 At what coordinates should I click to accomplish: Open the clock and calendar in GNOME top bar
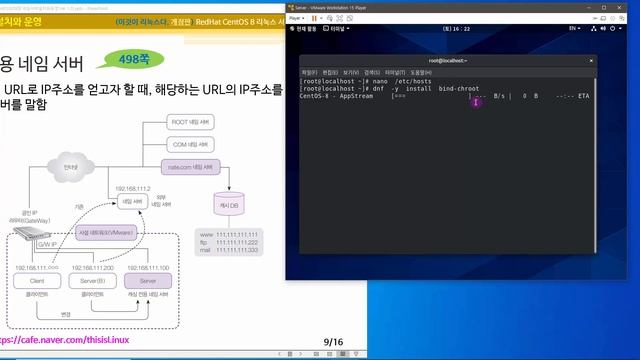click(456, 29)
